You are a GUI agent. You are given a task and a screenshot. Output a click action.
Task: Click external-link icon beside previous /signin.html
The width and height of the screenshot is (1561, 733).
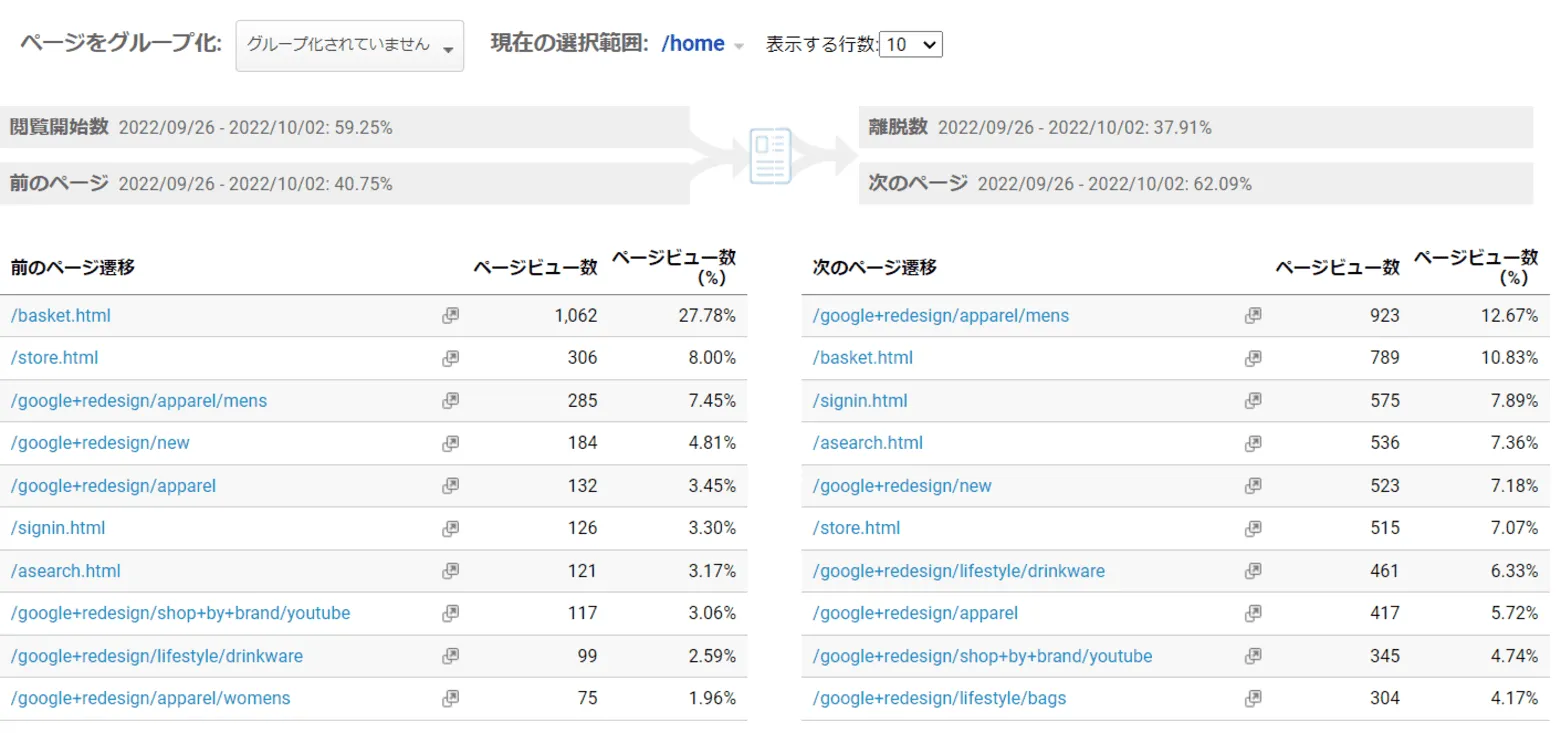tap(451, 528)
